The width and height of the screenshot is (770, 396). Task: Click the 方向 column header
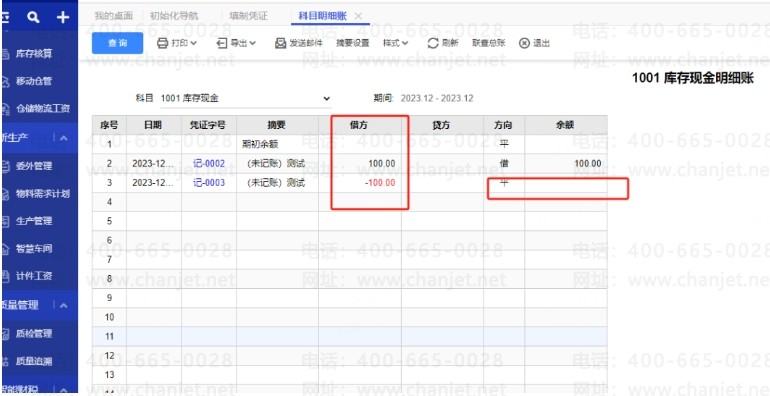tap(504, 125)
